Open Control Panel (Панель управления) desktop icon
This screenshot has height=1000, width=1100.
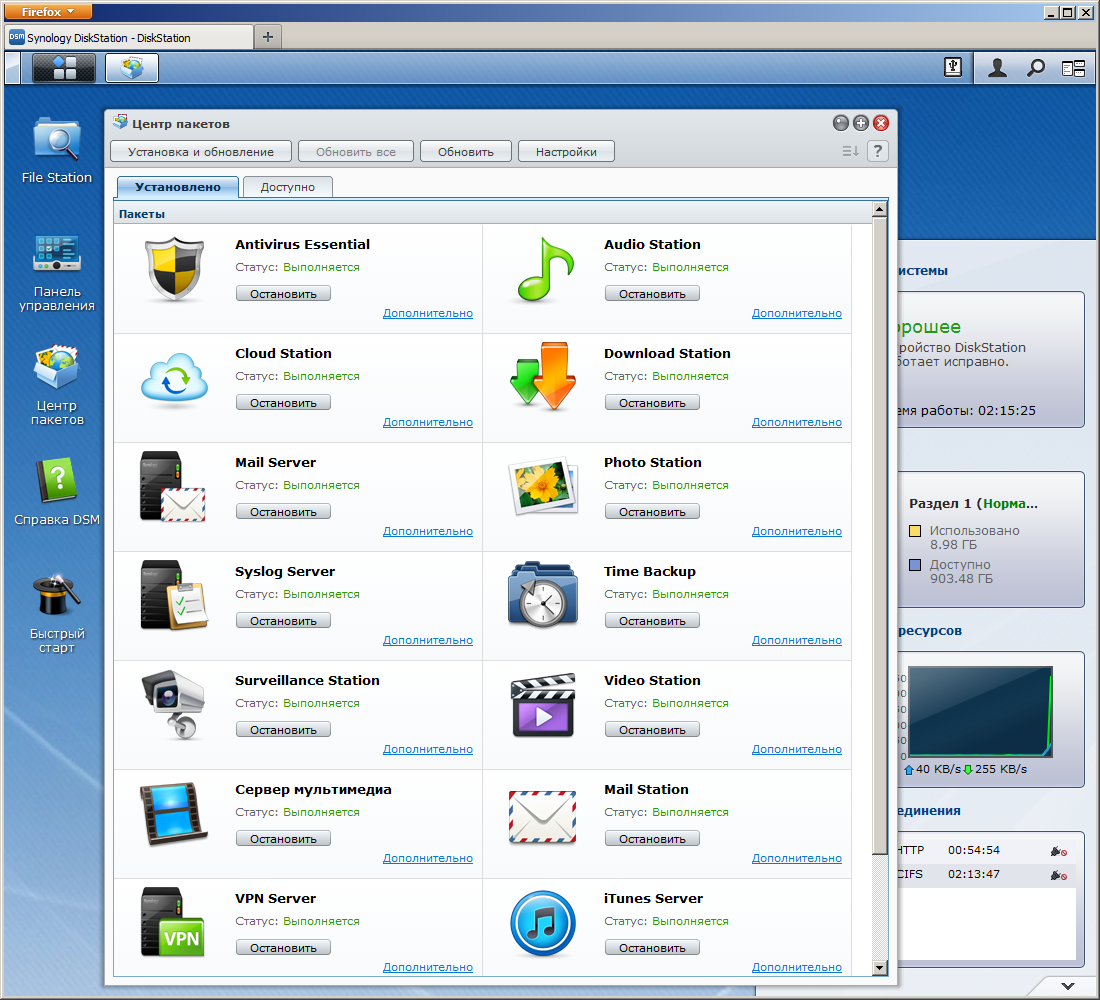(57, 272)
